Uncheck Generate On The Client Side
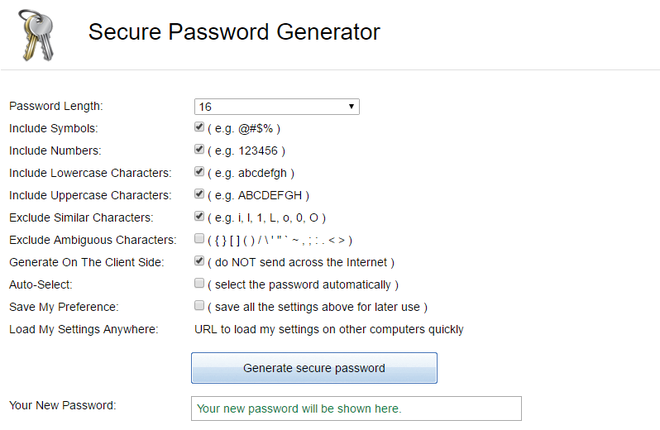Screen dimensions: 660x430 tap(199, 261)
